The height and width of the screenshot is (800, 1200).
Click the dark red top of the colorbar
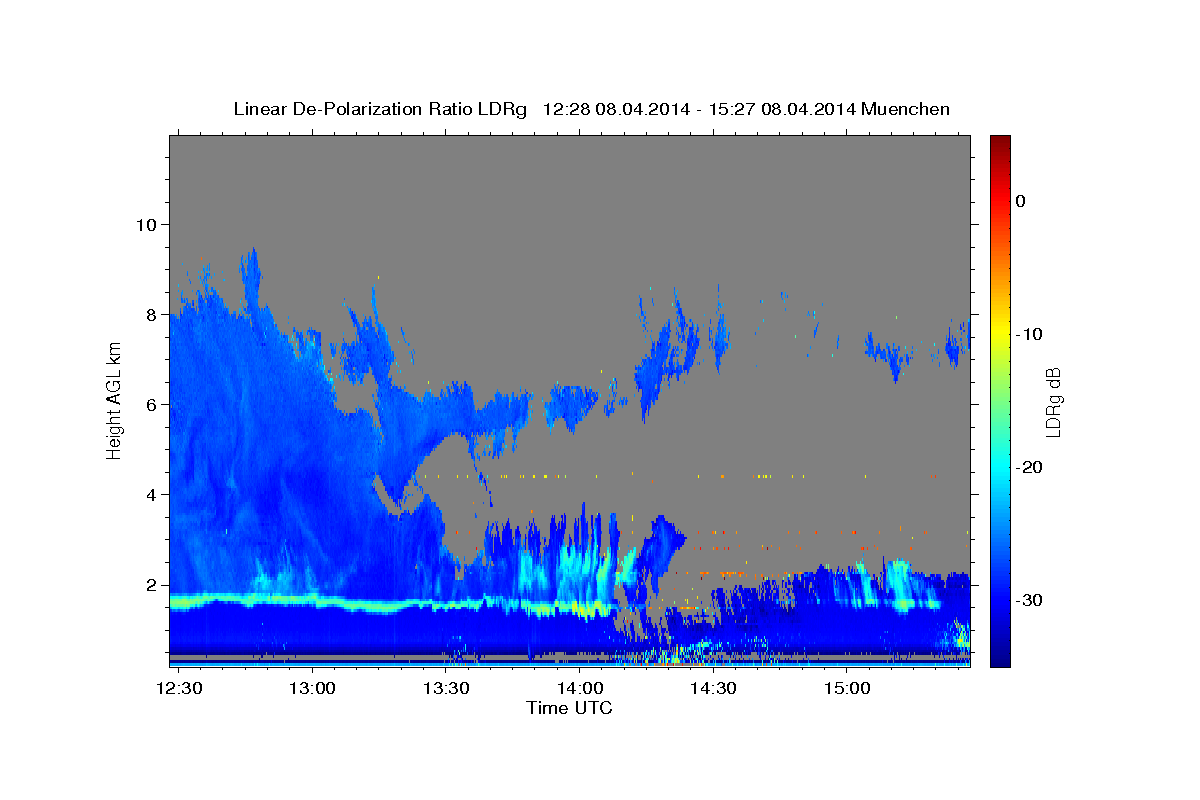point(1000,143)
